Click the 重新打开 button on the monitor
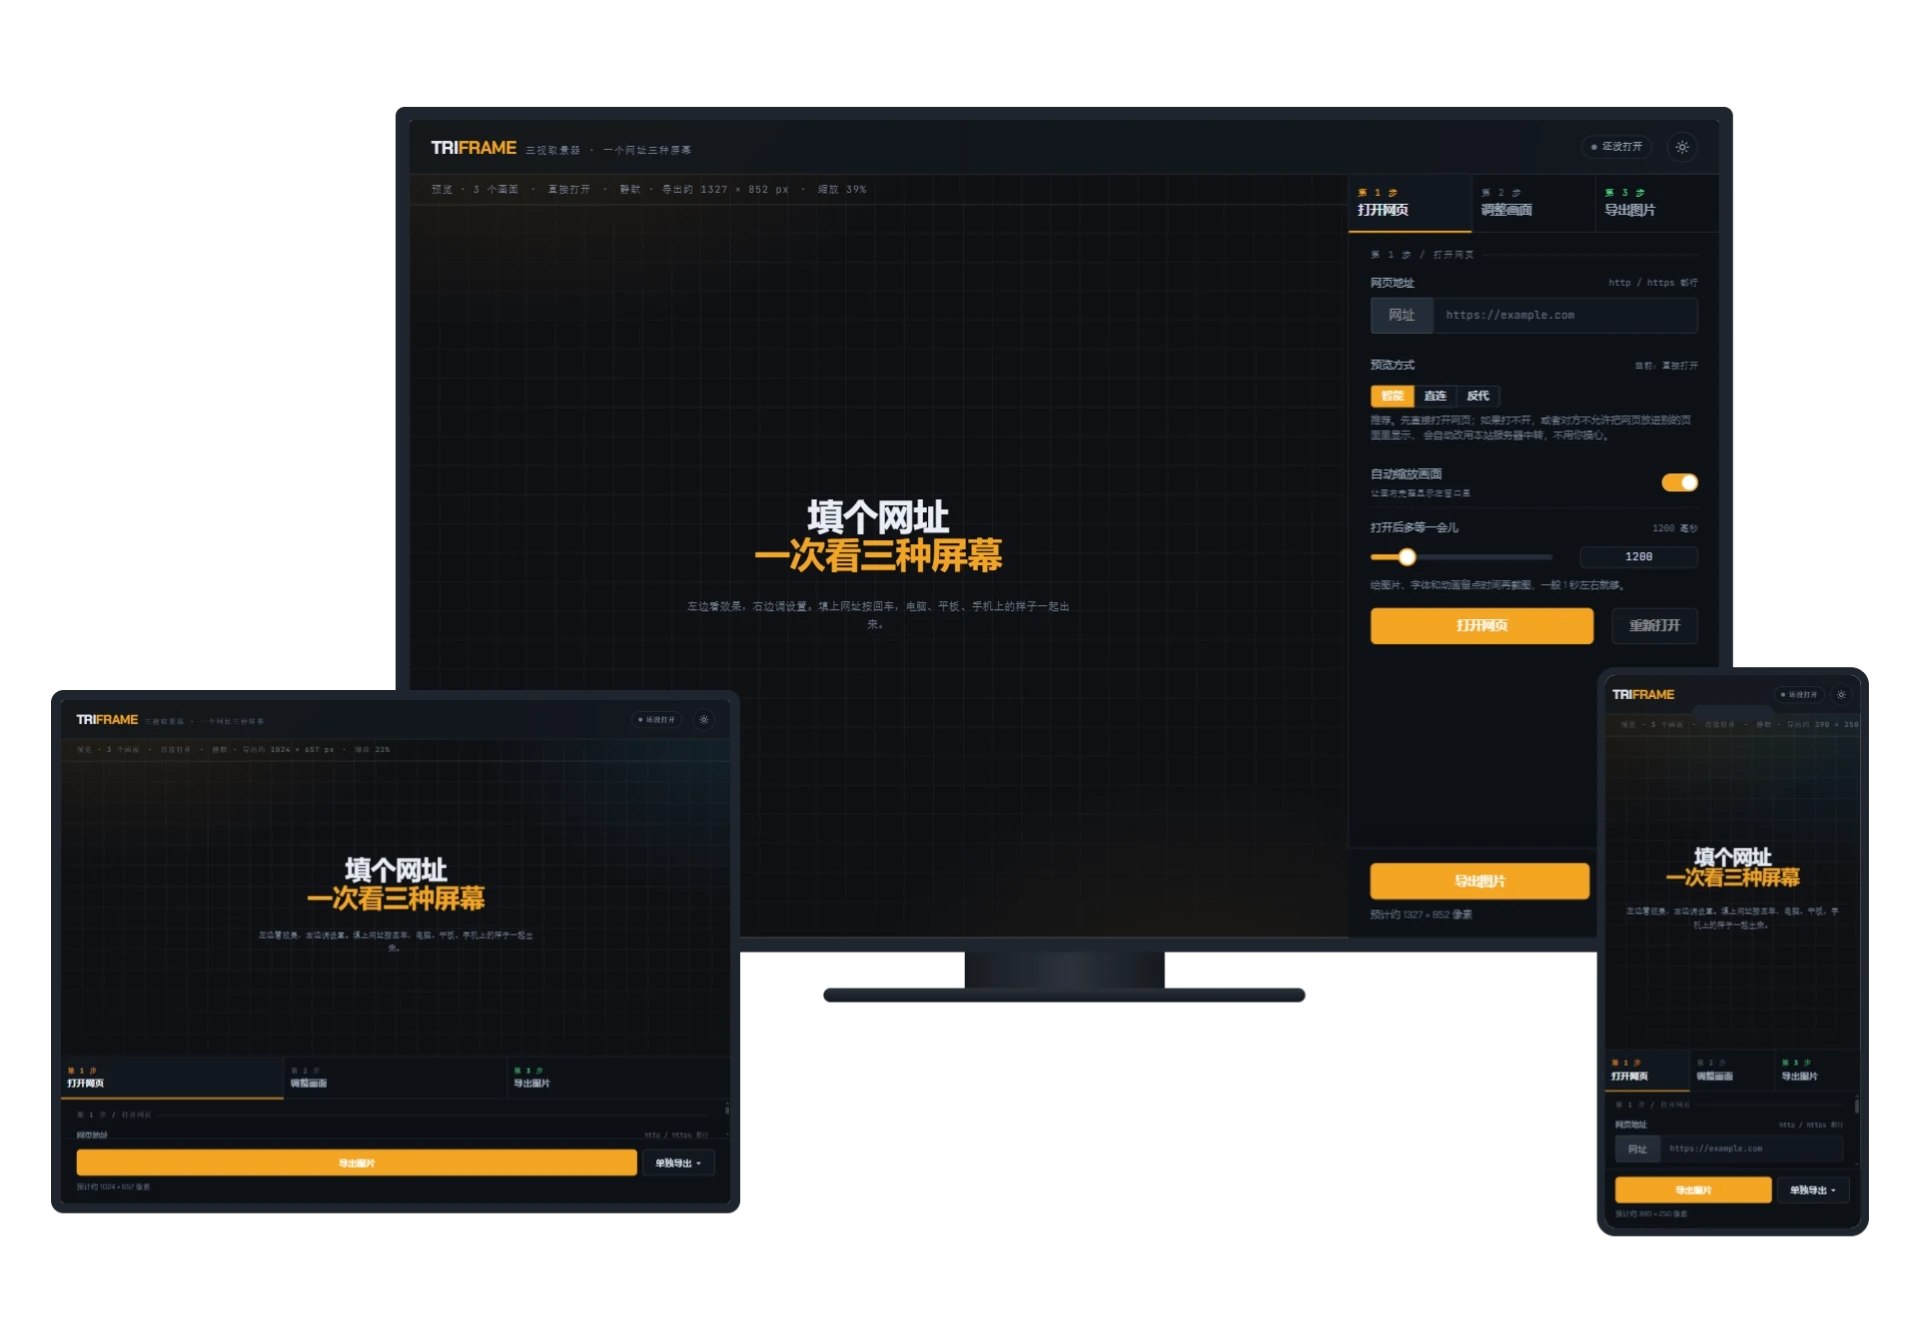This screenshot has width=1920, height=1342. click(x=1654, y=626)
